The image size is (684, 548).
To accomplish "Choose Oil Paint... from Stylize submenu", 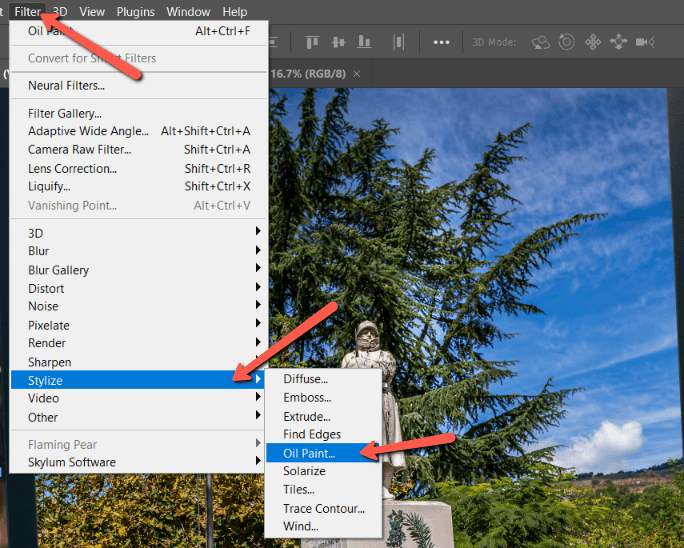I will [x=309, y=453].
